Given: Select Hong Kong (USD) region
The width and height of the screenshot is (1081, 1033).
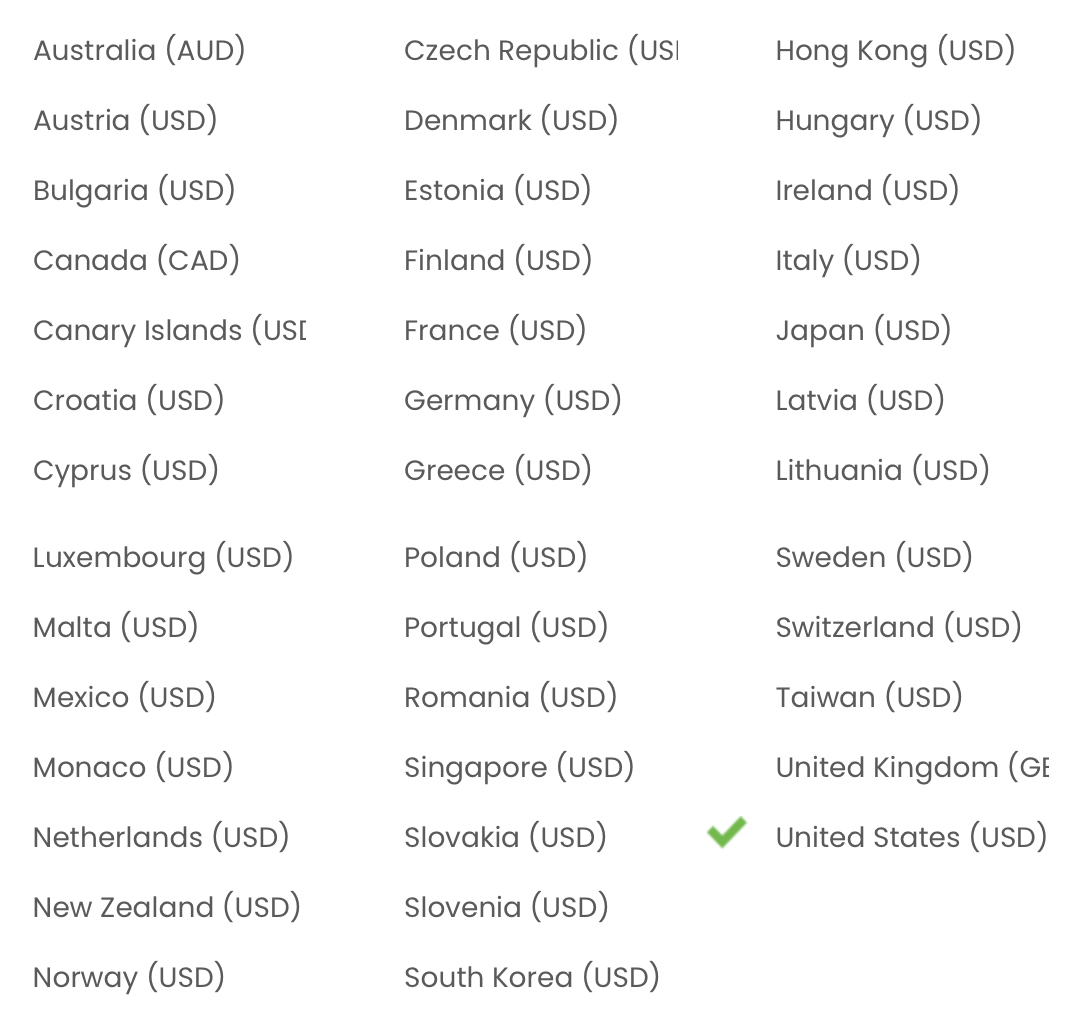Looking at the screenshot, I should (894, 50).
